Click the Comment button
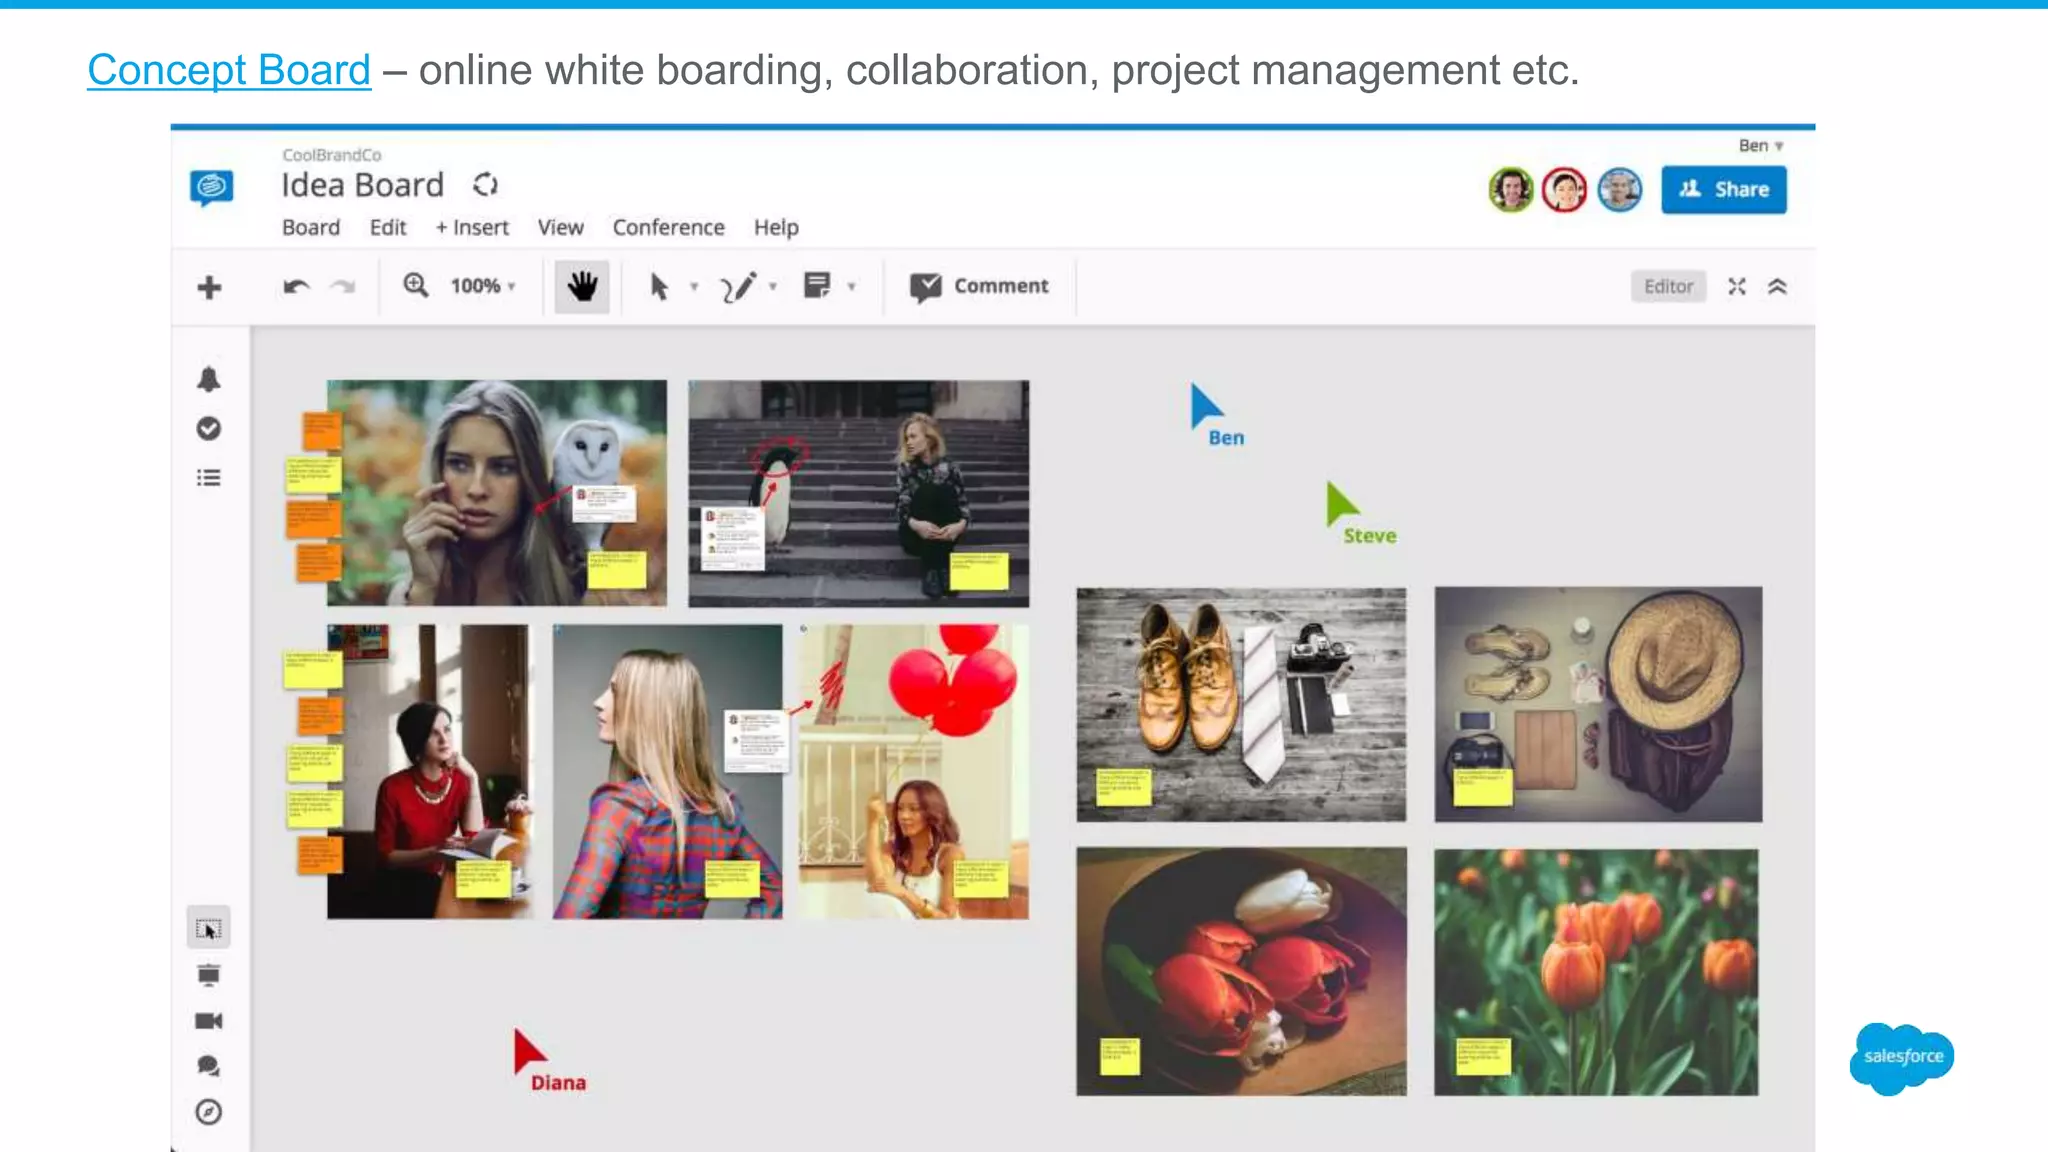 pyautogui.click(x=979, y=286)
